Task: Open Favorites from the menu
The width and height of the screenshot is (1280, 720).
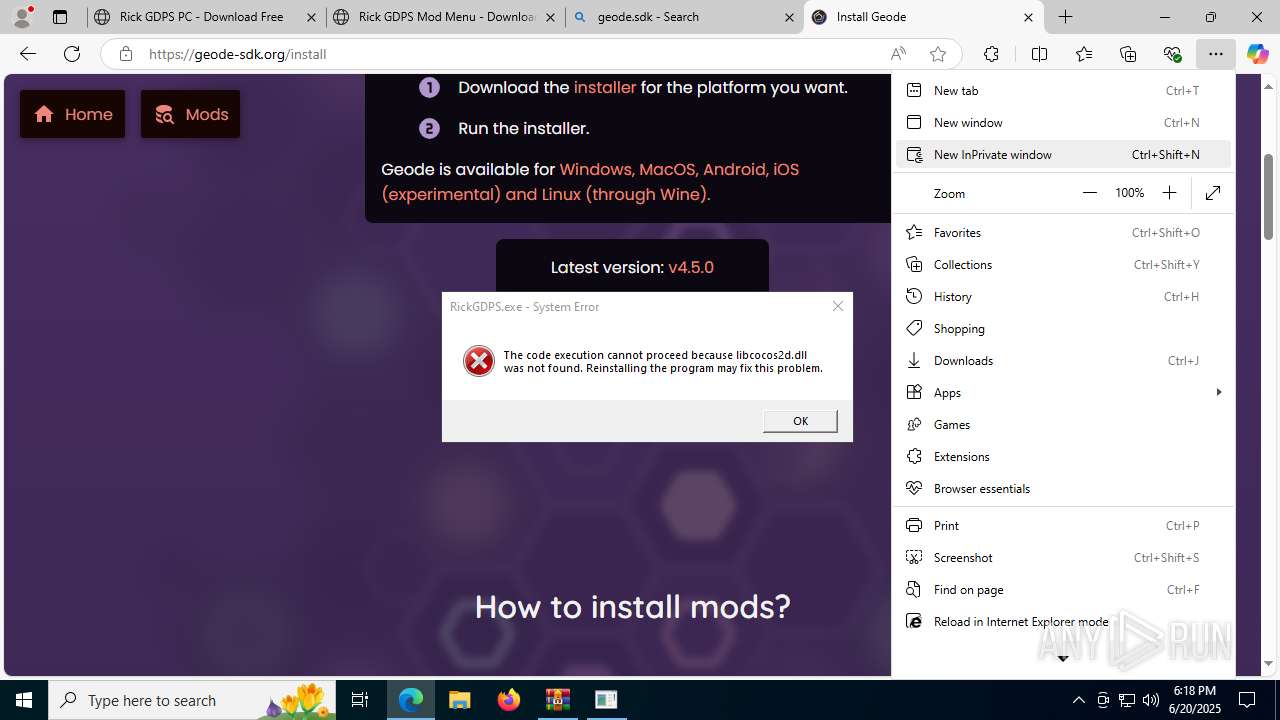Action: click(x=1062, y=232)
